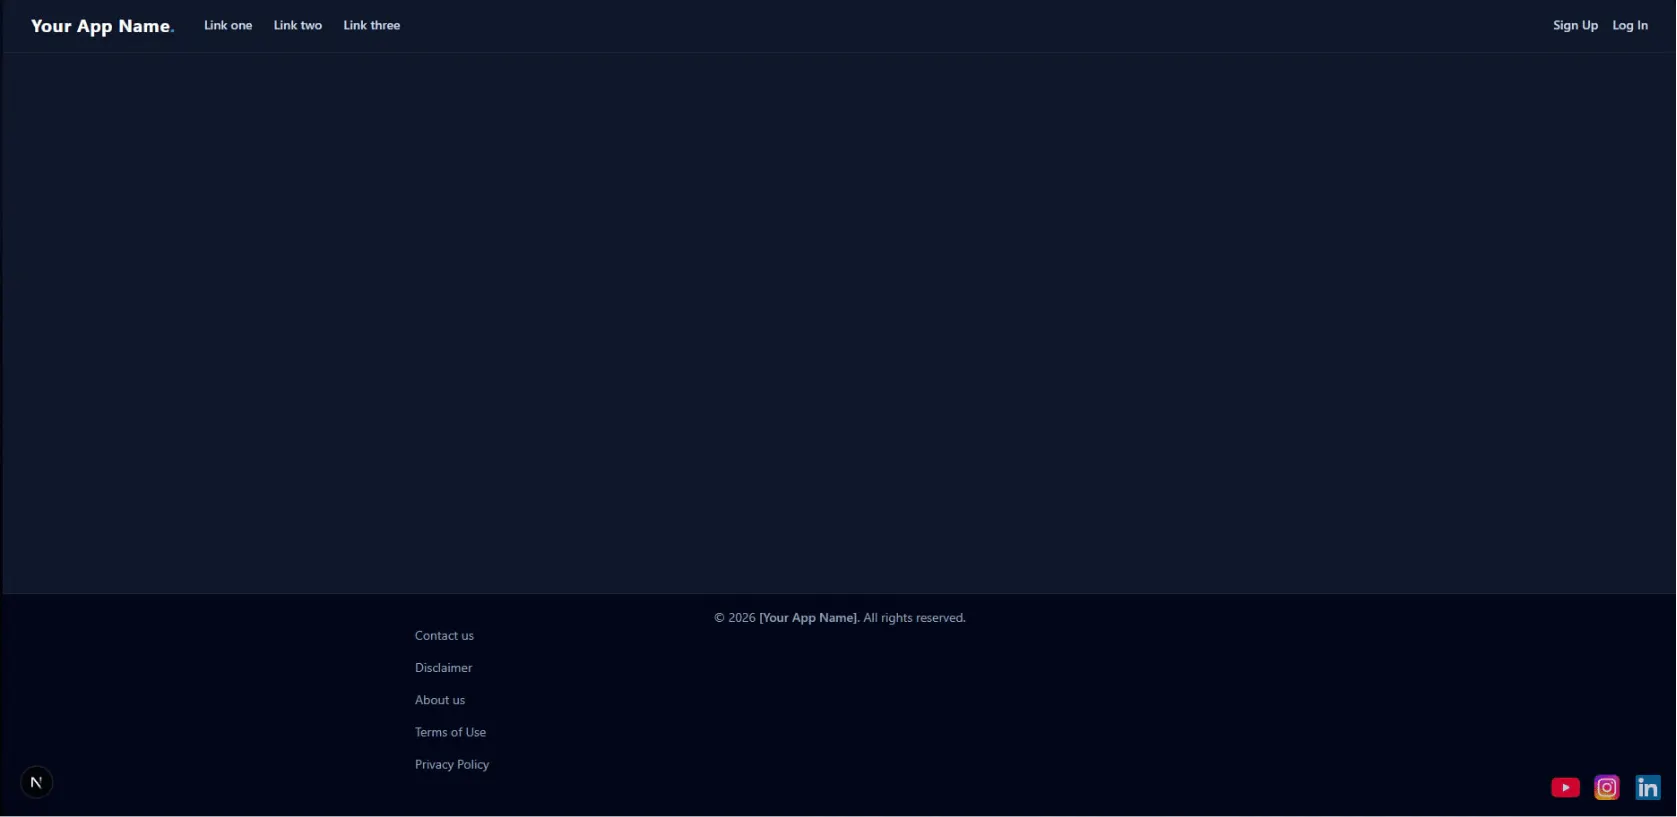Open the Next.js dev tools badge
Viewport: 1677px width, 817px height.
pos(36,782)
